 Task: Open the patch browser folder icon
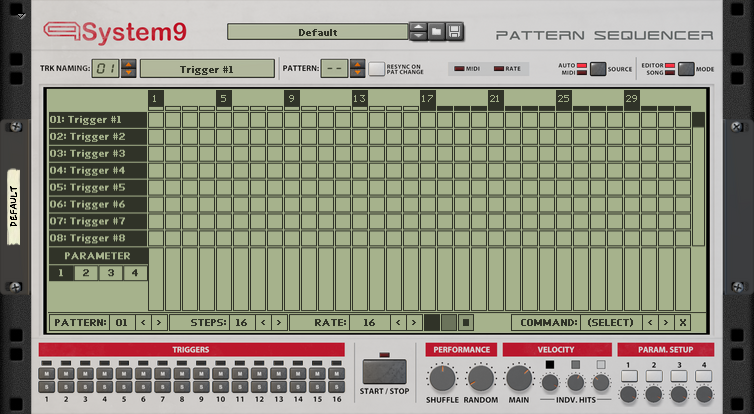tap(436, 32)
